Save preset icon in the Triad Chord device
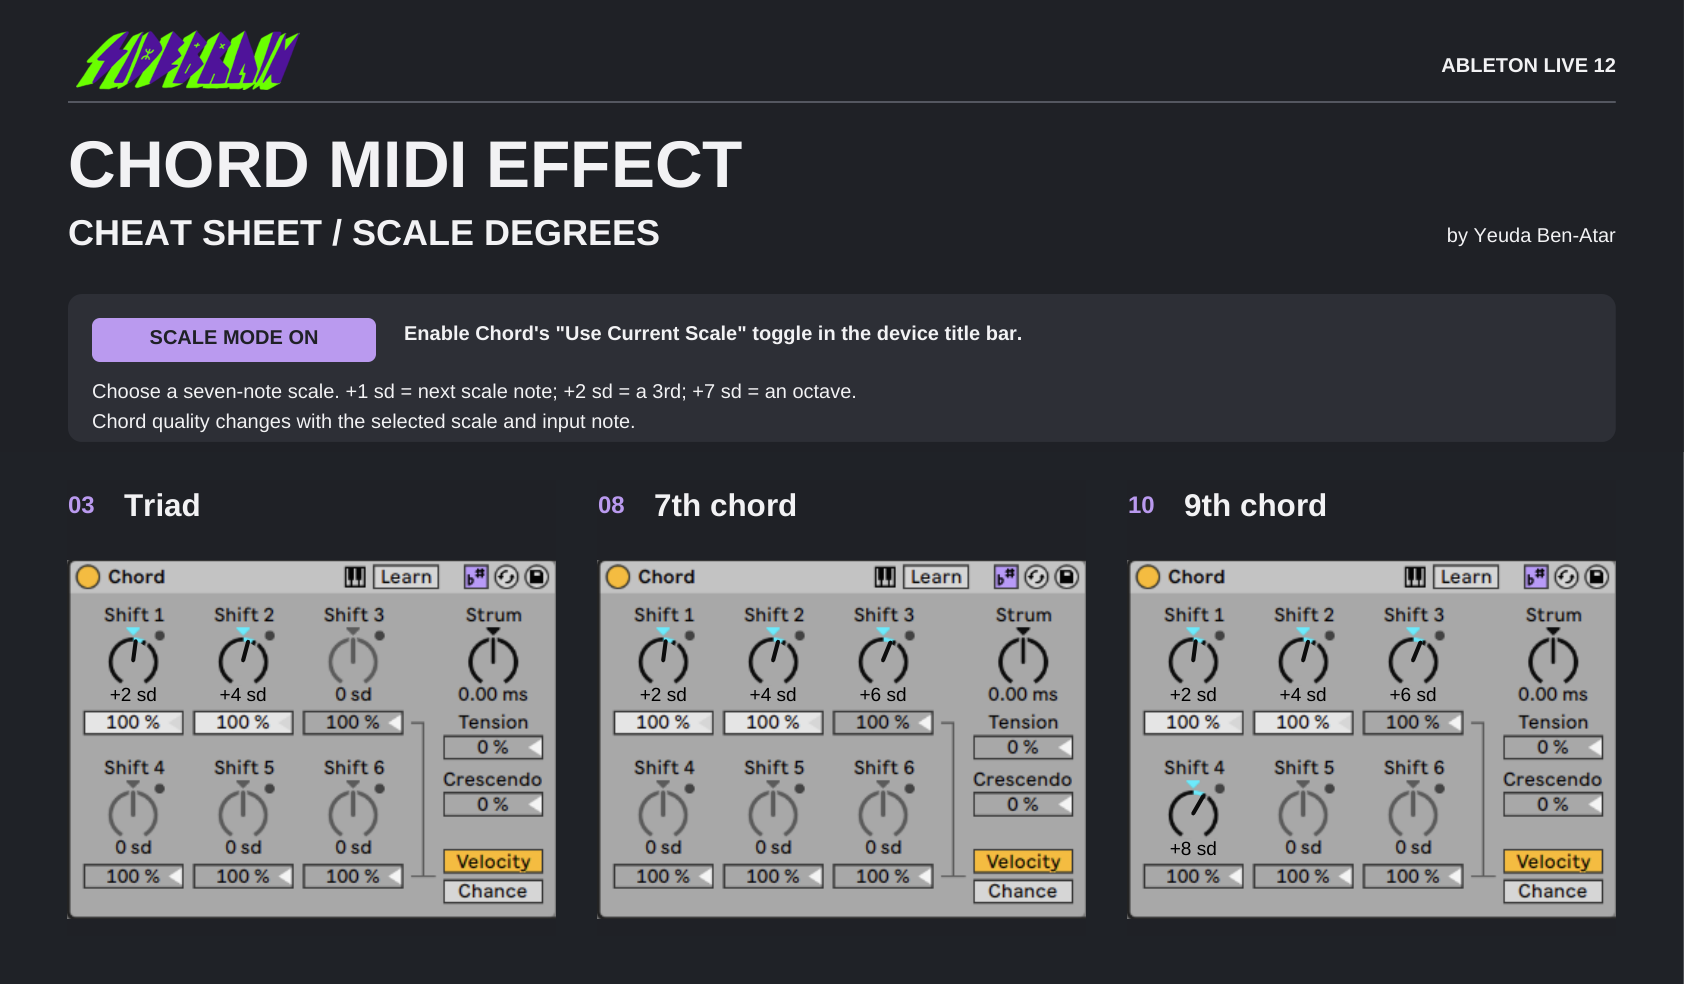Screen dimensions: 1684x984 tap(537, 577)
